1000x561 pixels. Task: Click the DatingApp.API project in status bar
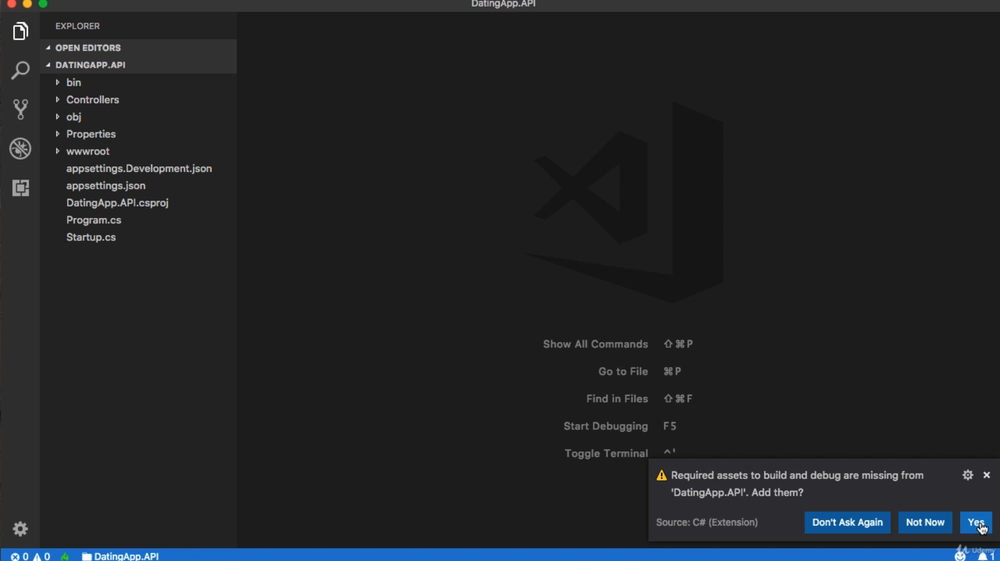[121, 556]
